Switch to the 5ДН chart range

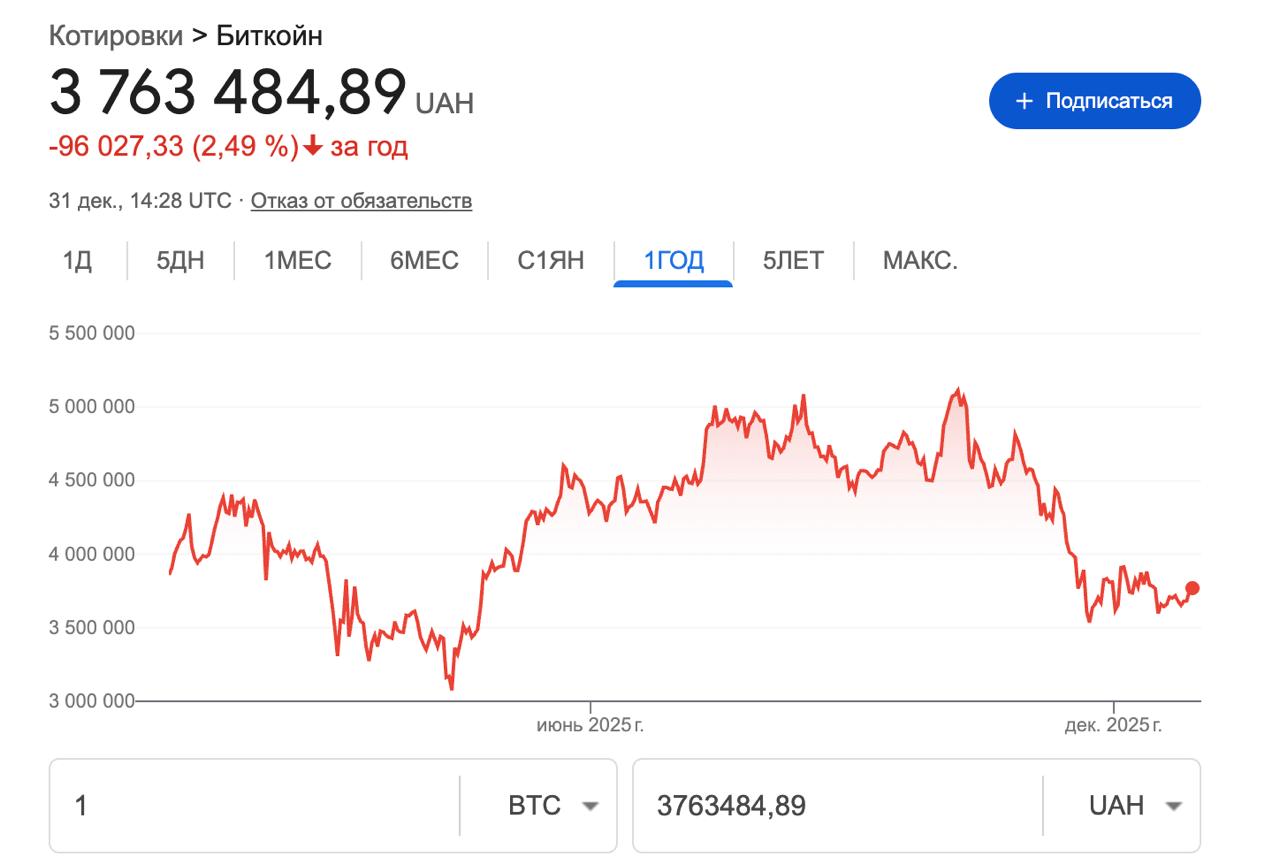[x=180, y=261]
